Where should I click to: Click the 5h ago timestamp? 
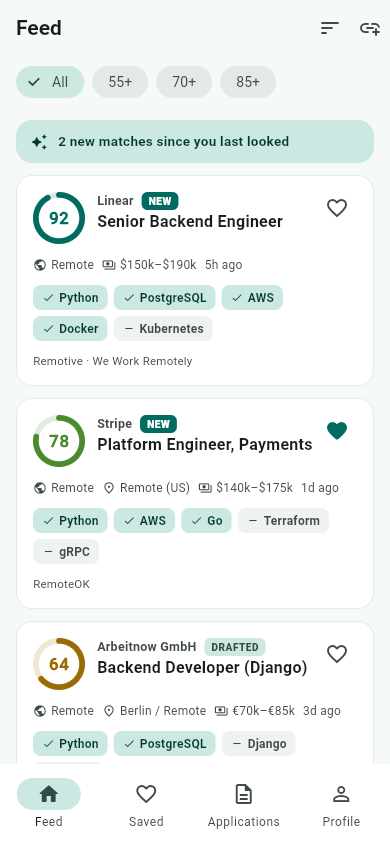(224, 265)
